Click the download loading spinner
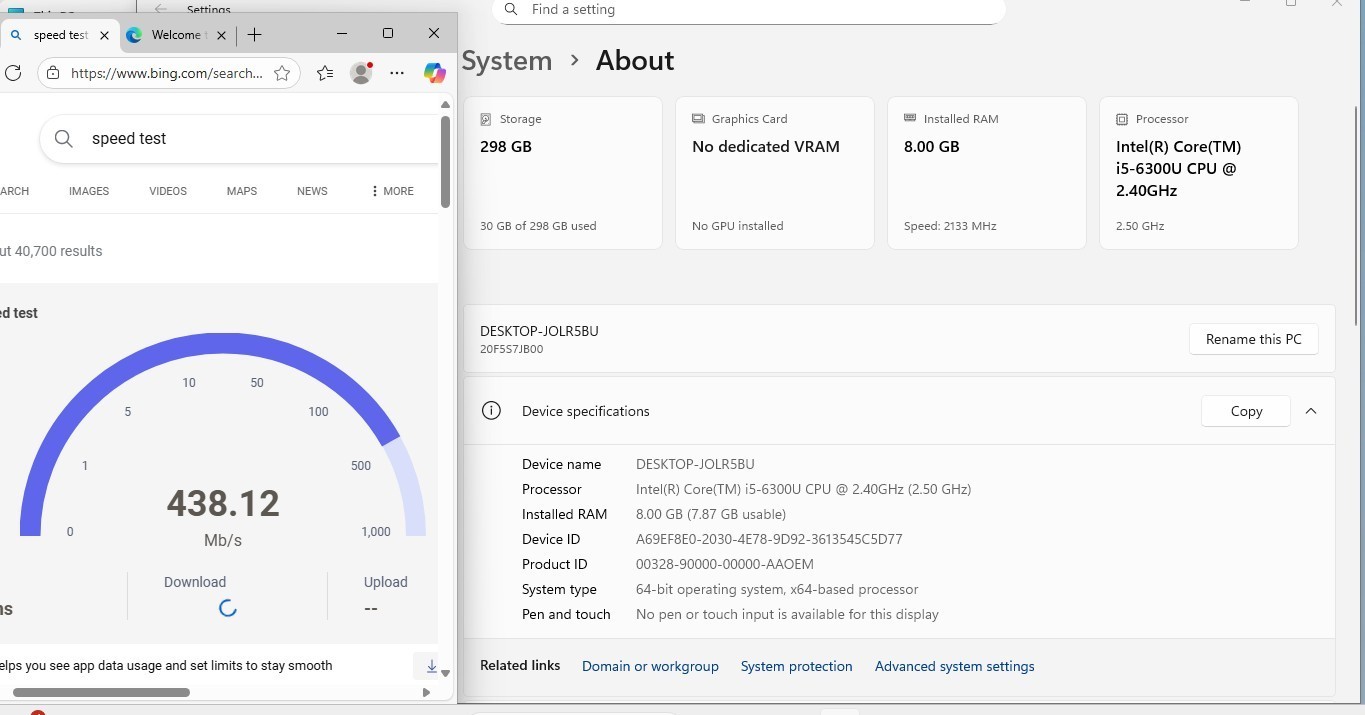This screenshot has width=1365, height=715. tap(228, 608)
